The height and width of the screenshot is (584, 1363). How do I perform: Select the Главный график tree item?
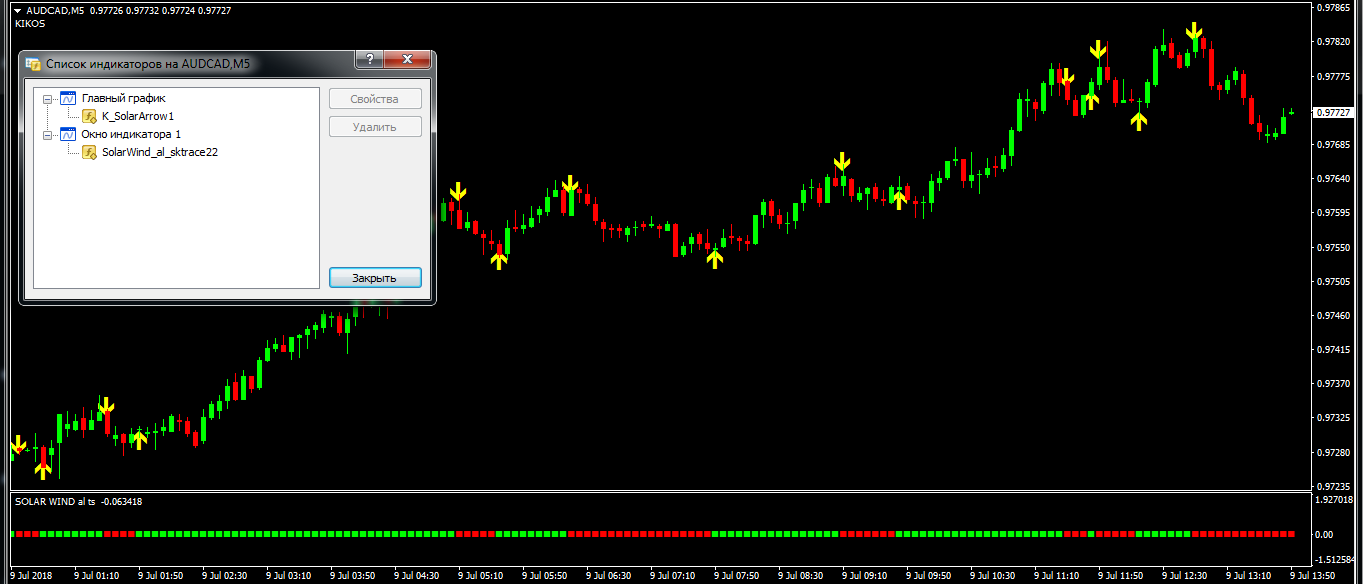pos(123,99)
